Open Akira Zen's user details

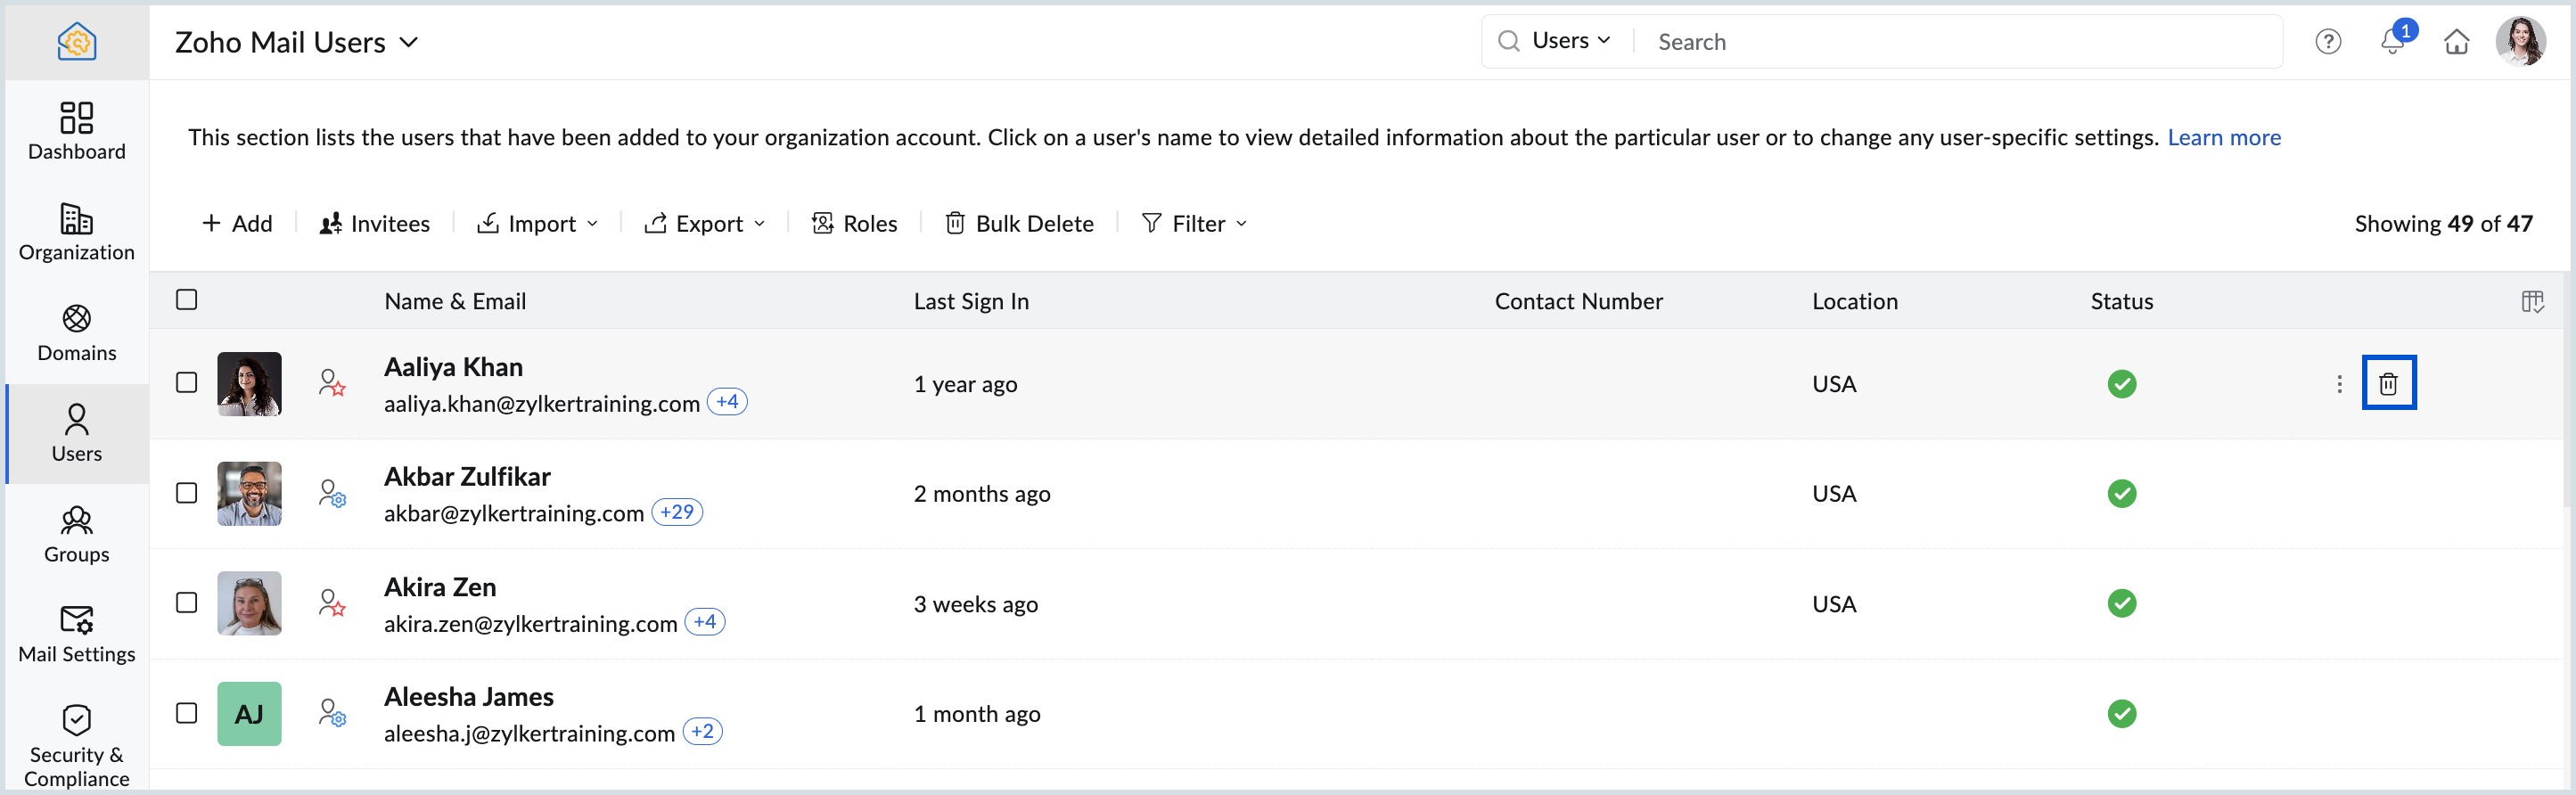point(440,587)
